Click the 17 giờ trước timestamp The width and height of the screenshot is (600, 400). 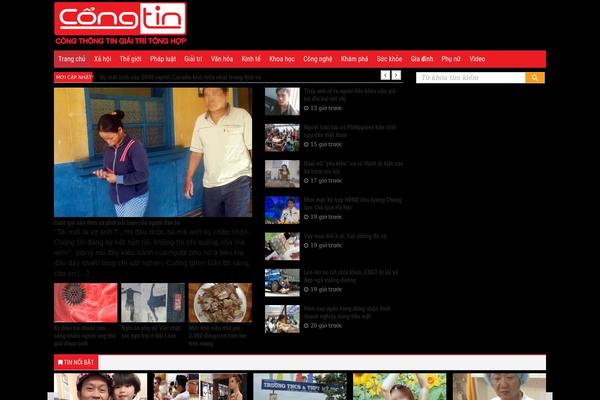tap(323, 181)
